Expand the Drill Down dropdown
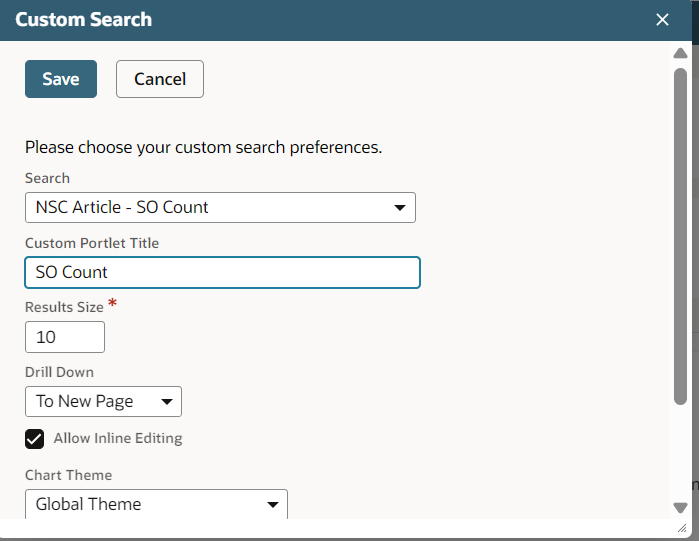This screenshot has height=541, width=699. [x=103, y=402]
